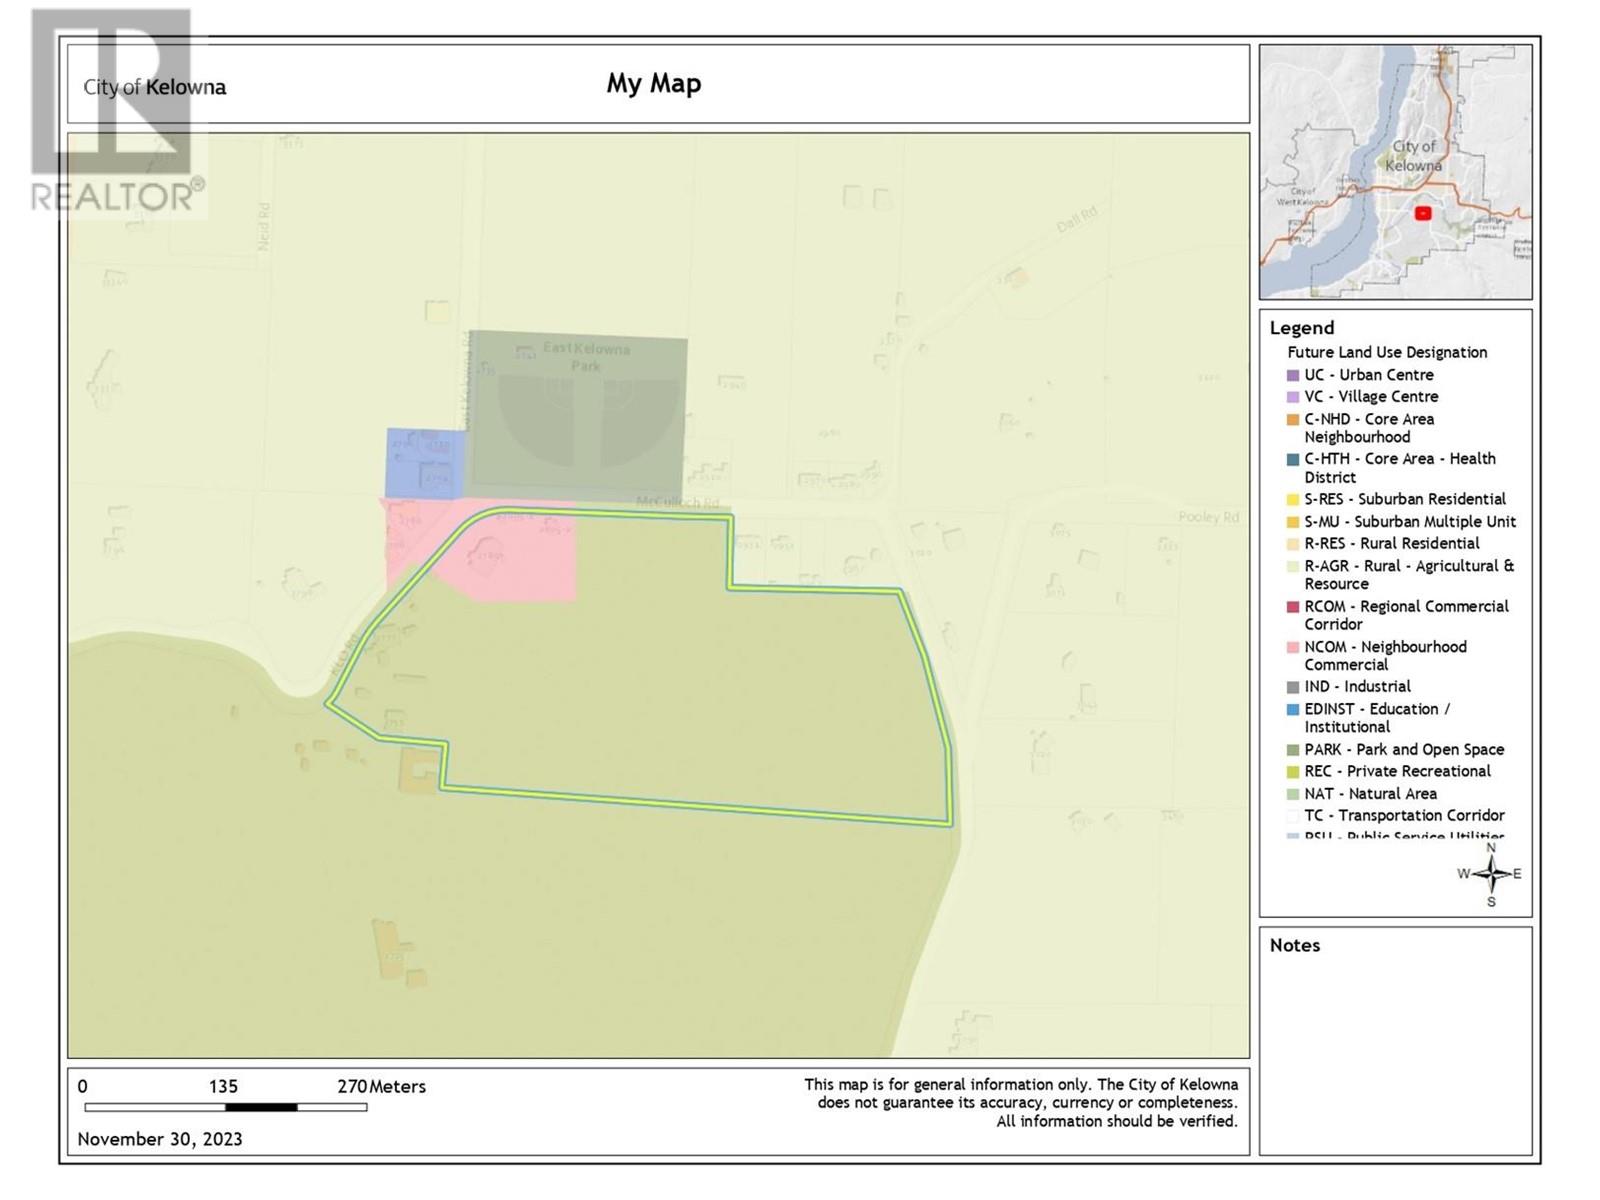The image size is (1600, 1200).
Task: Click the 'TC - Transportation Corridor' legend label
Action: coord(1404,816)
